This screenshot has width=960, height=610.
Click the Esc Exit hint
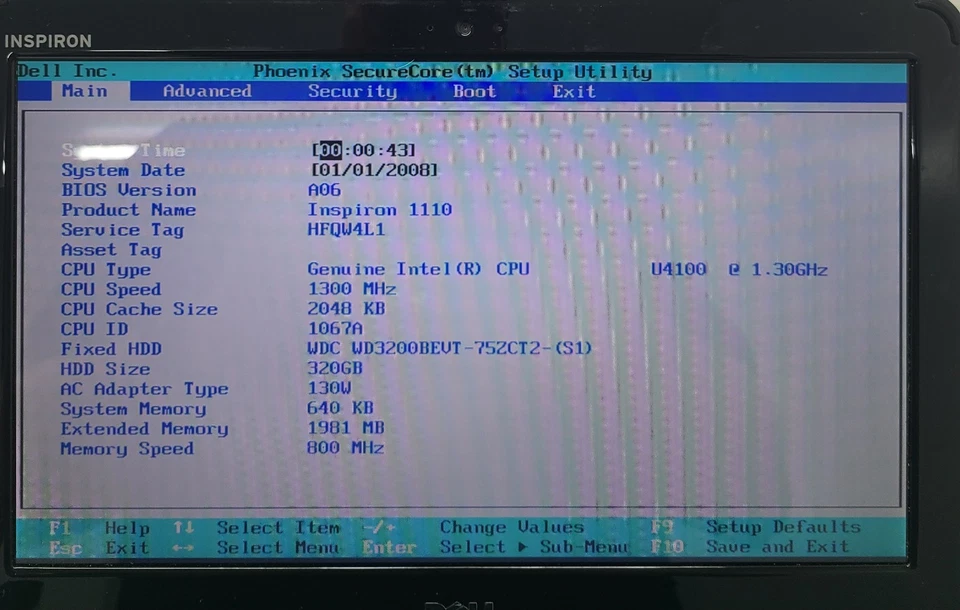coord(99,548)
